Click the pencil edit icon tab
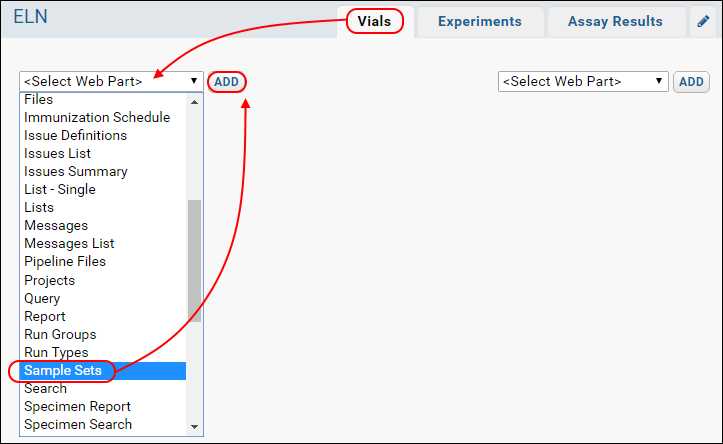Screen dimensions: 723x444 pyautogui.click(x=703, y=21)
